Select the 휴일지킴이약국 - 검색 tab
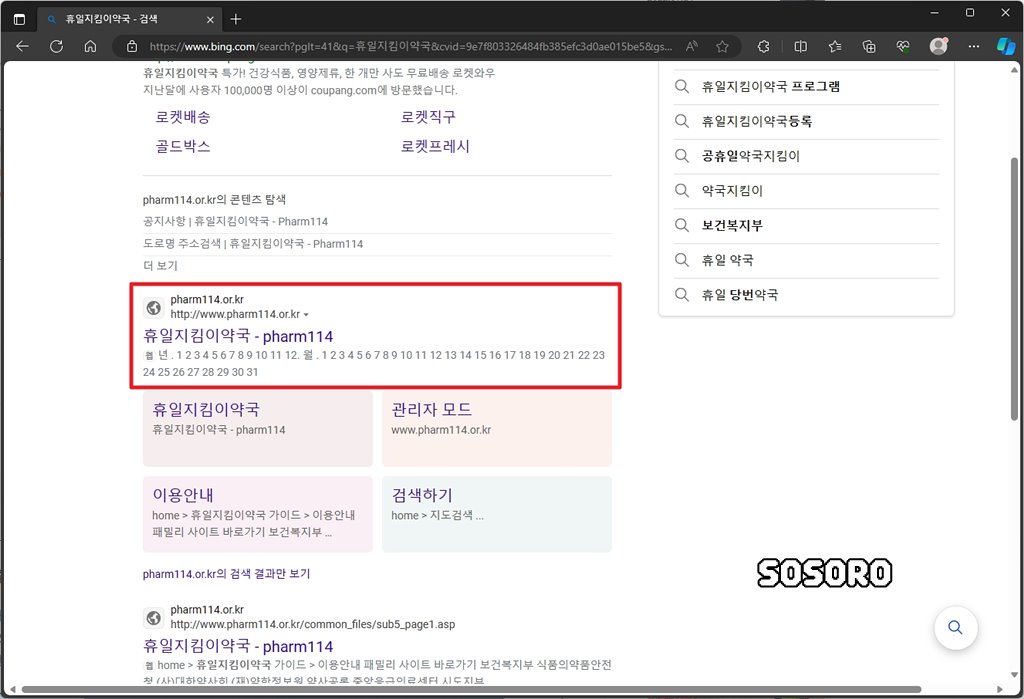 (x=128, y=19)
